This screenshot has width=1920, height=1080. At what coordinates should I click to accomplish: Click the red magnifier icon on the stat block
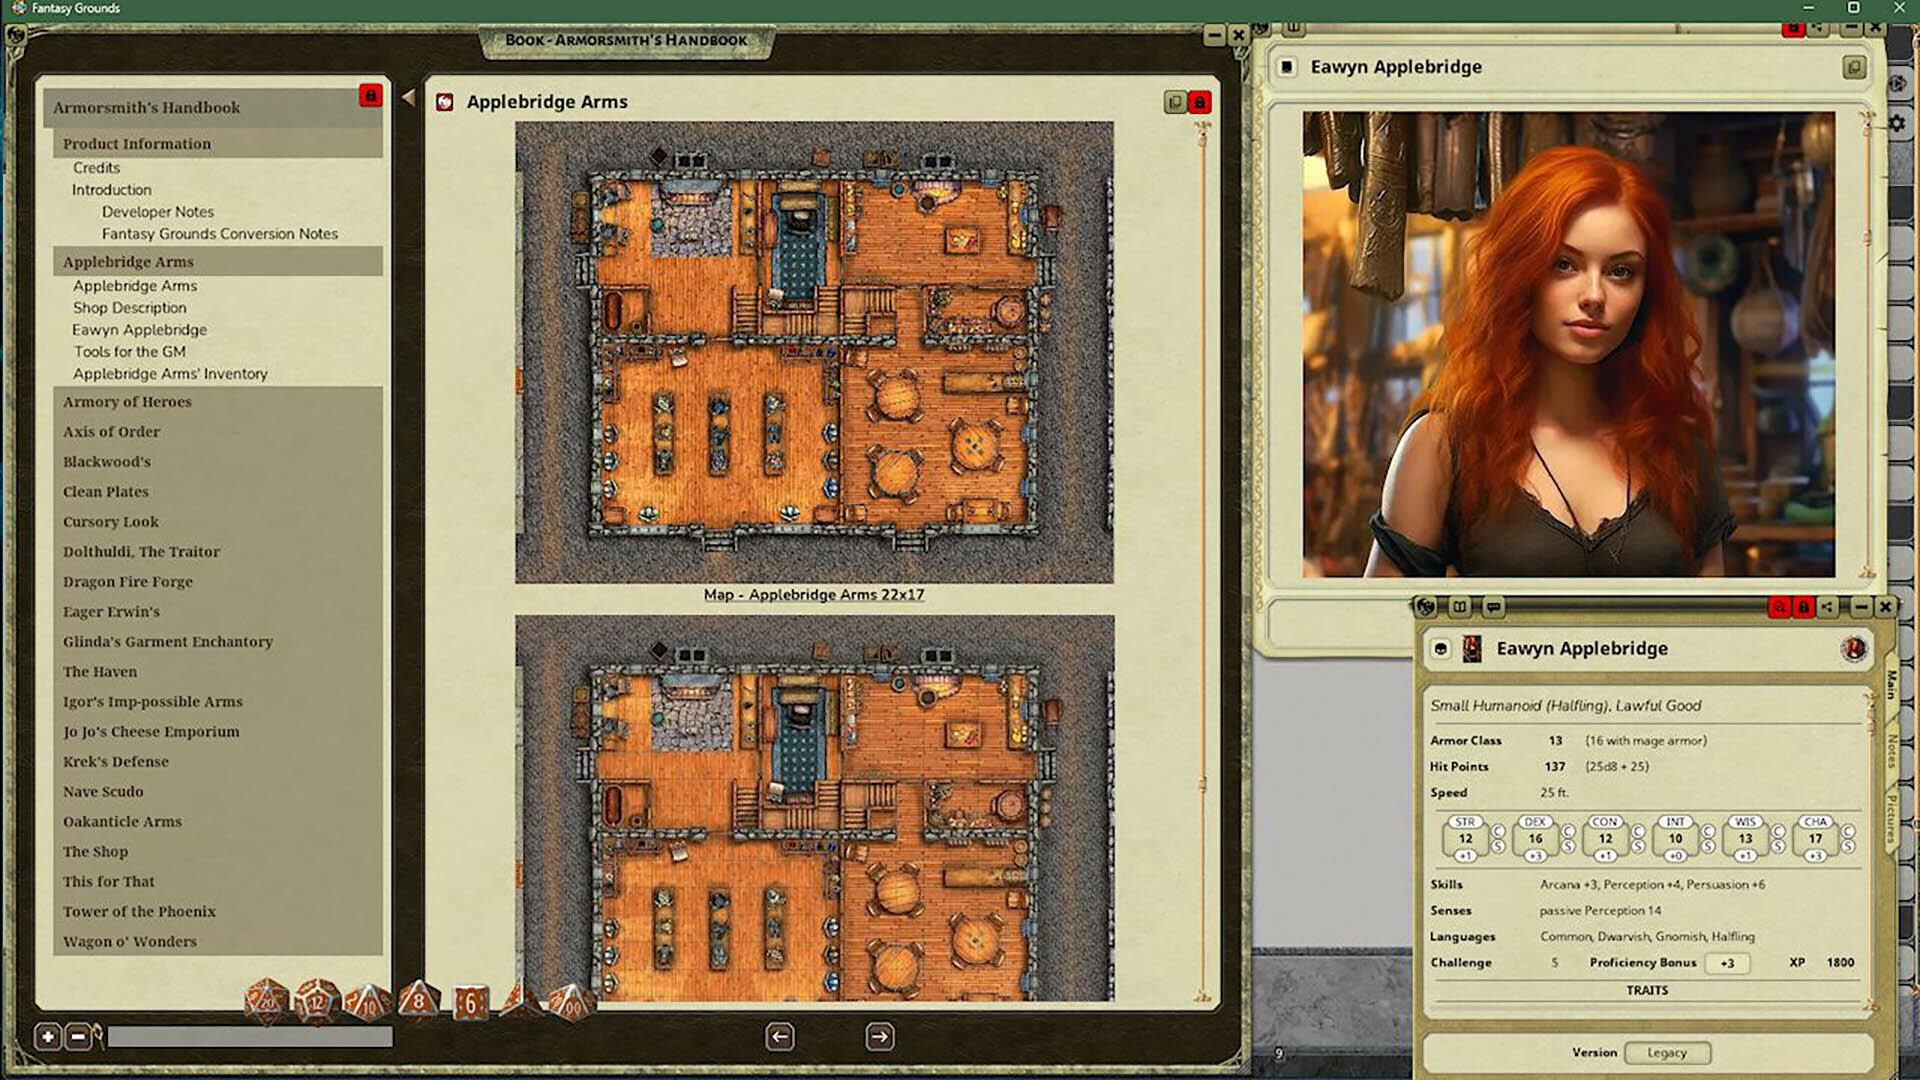coord(1778,607)
